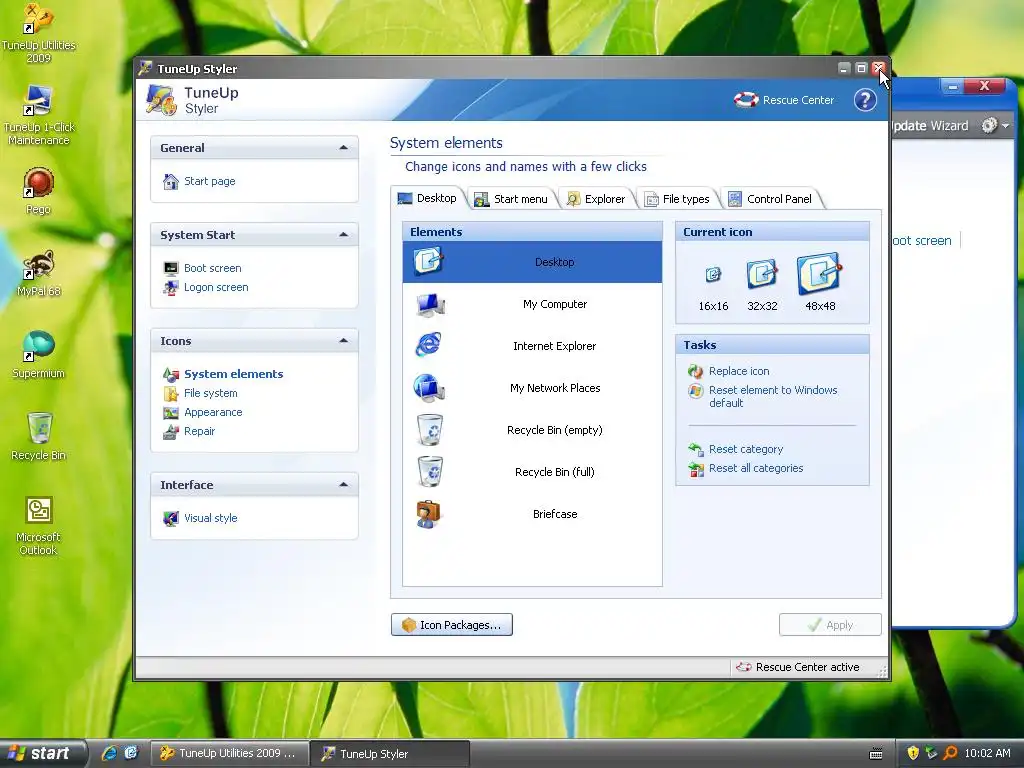Image resolution: width=1024 pixels, height=768 pixels.
Task: Open the Supermium desktop icon
Action: pyautogui.click(x=39, y=355)
